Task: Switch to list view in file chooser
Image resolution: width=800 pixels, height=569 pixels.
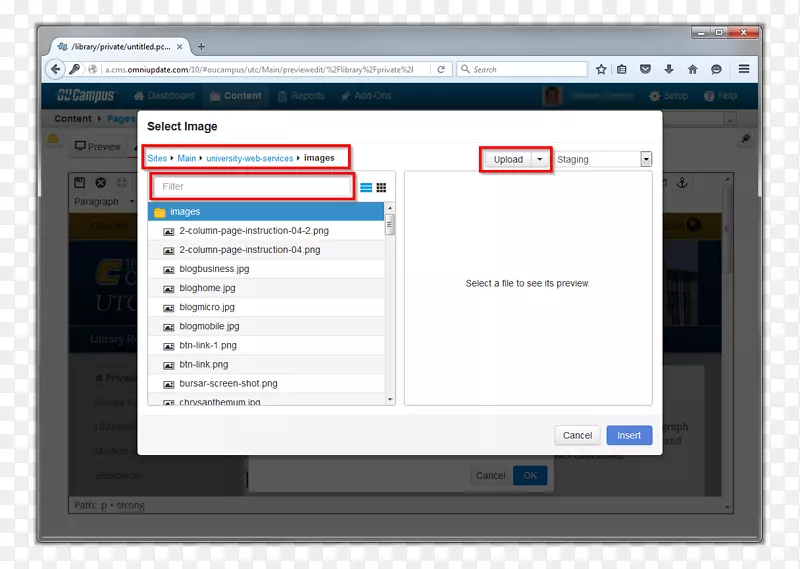Action: click(366, 187)
